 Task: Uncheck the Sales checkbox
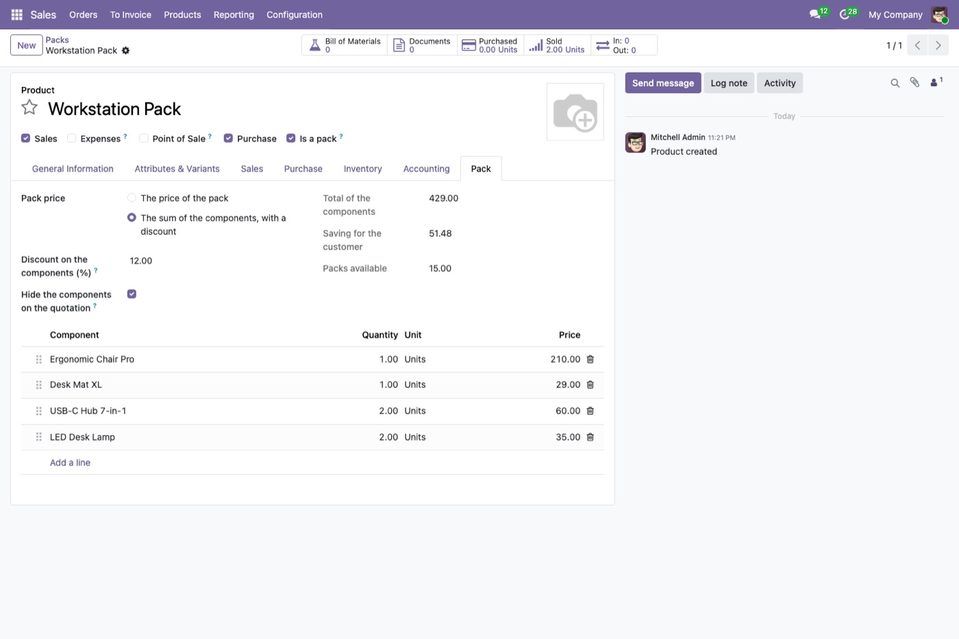coord(26,138)
